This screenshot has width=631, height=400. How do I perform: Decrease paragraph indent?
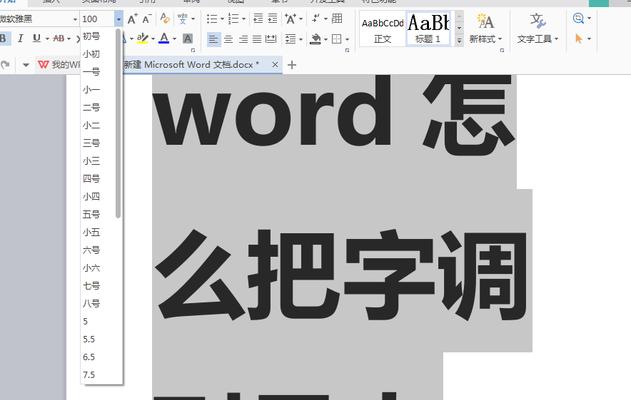pos(258,19)
